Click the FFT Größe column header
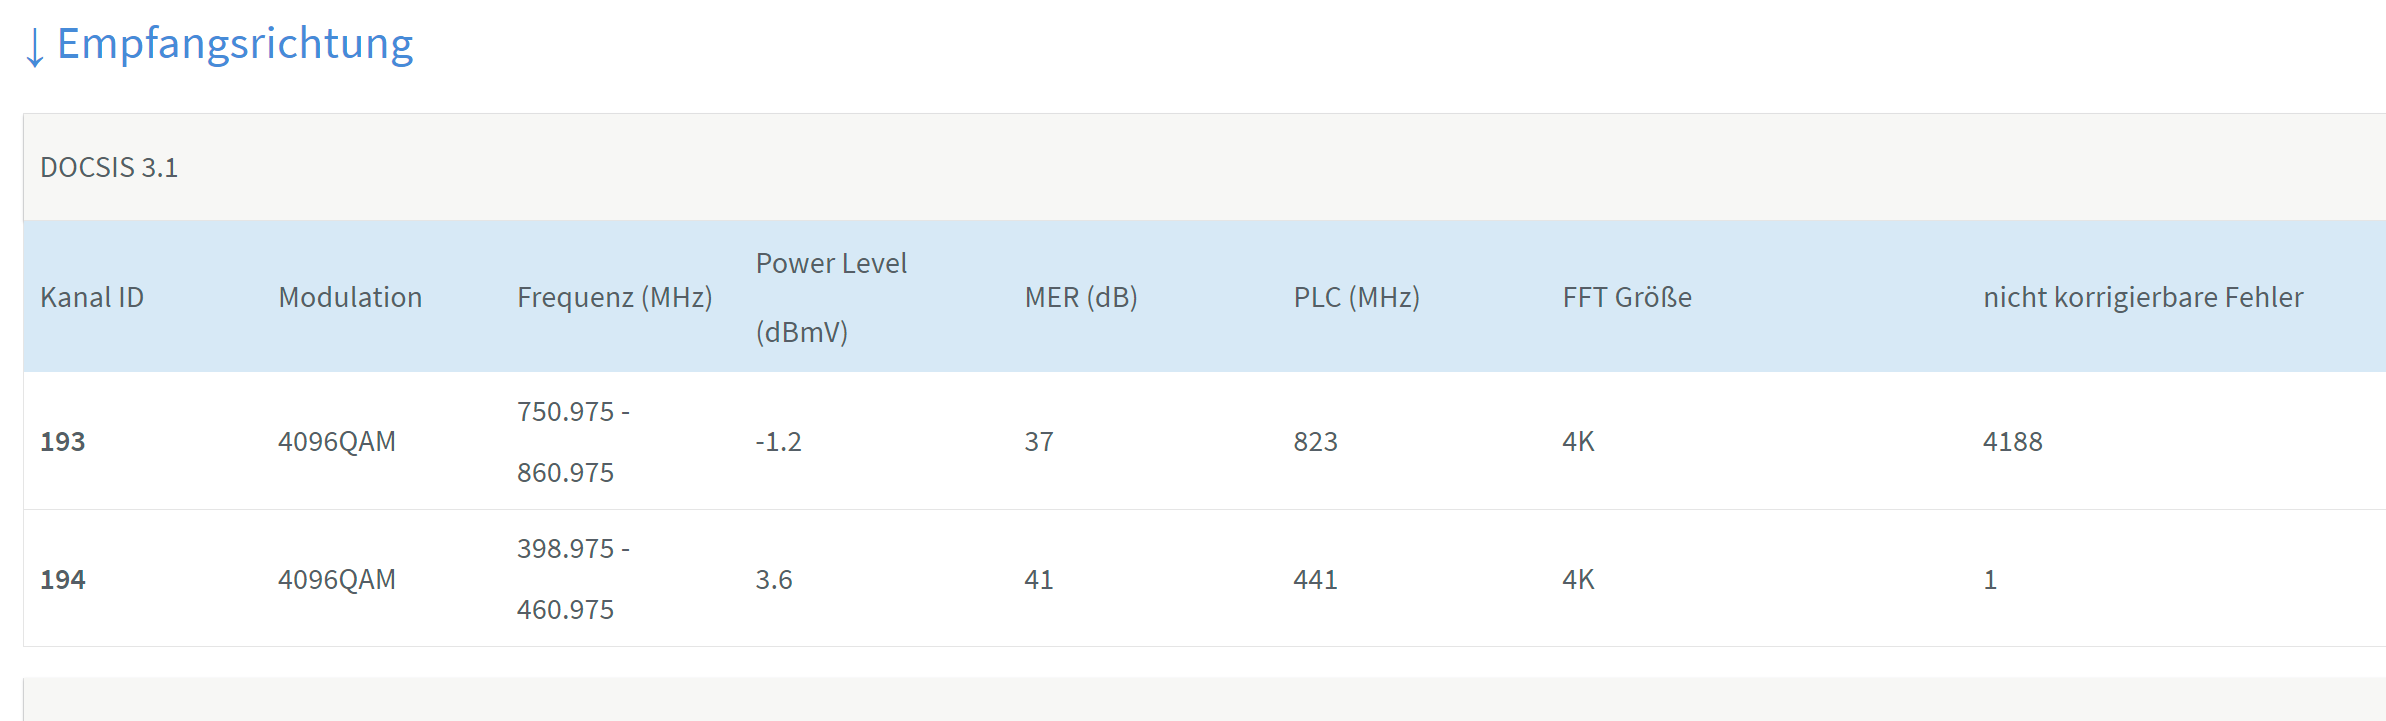This screenshot has width=2386, height=721. (1627, 297)
